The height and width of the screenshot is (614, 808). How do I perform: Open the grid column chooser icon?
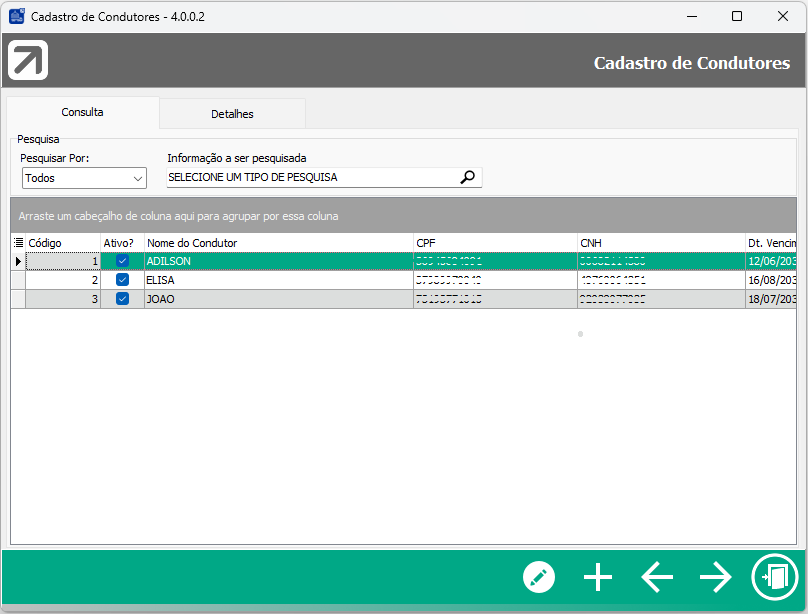click(x=18, y=242)
